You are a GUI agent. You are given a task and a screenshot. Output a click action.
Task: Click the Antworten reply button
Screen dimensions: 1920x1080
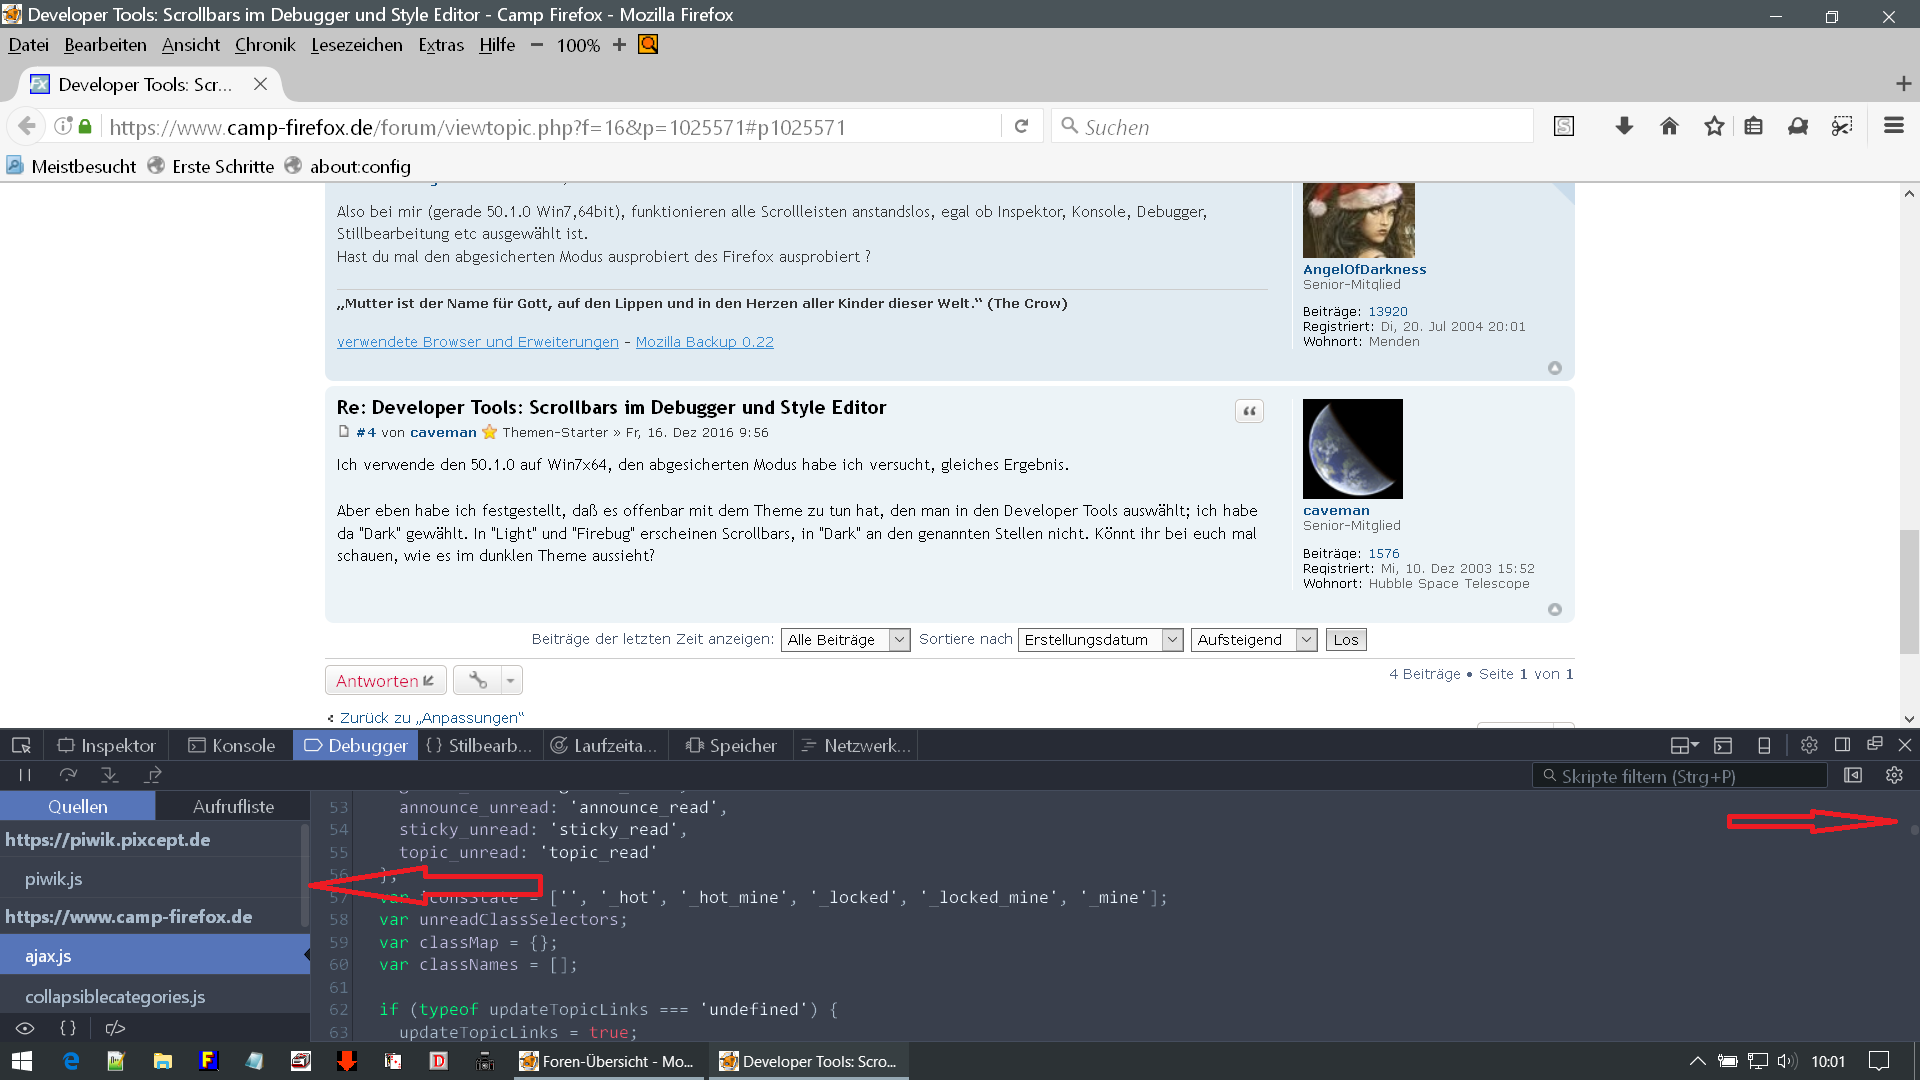coord(385,681)
